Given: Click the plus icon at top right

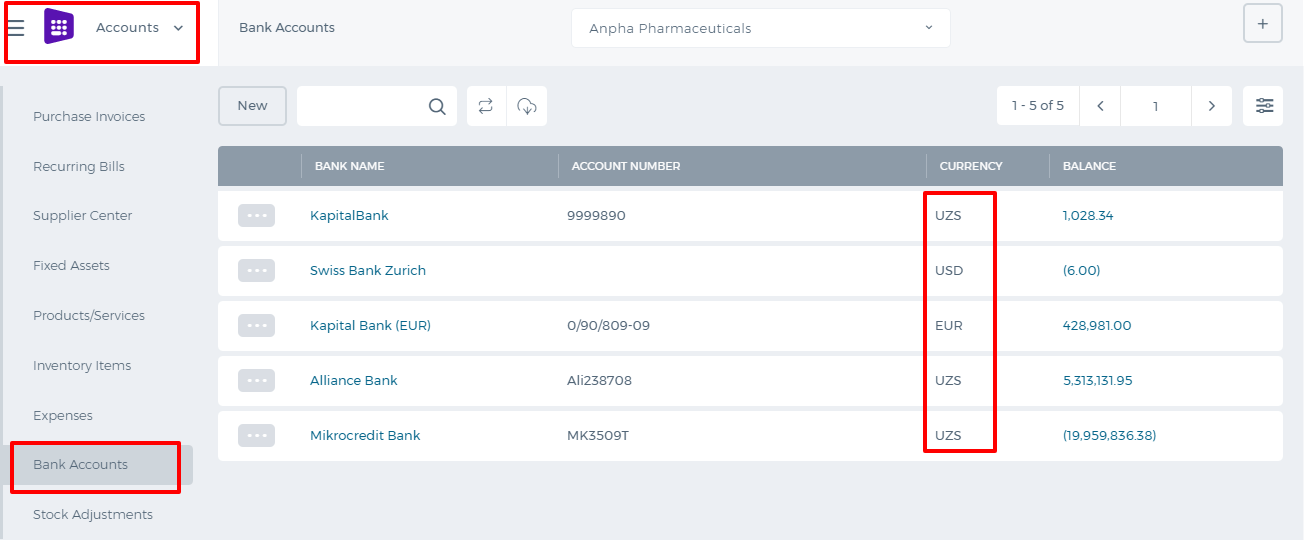Looking at the screenshot, I should point(1263,24).
